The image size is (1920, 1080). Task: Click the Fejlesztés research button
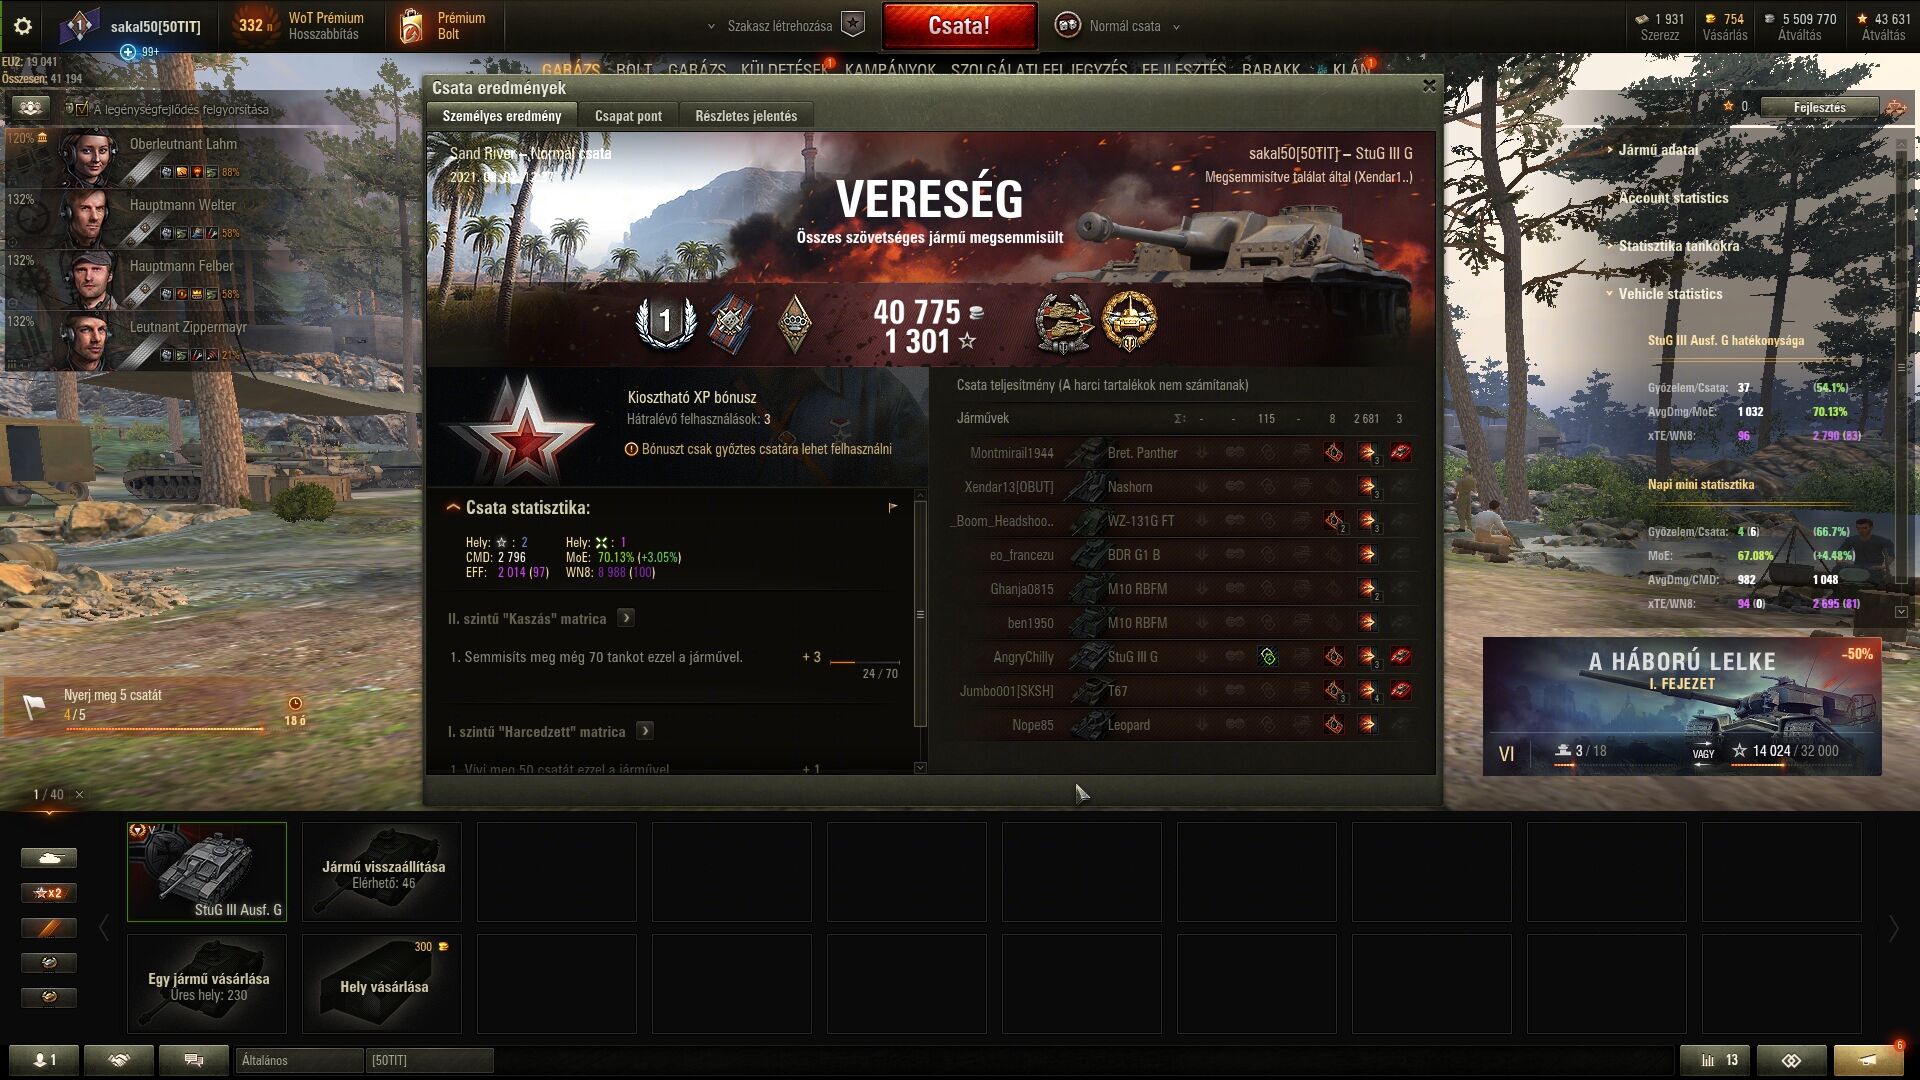(1819, 107)
